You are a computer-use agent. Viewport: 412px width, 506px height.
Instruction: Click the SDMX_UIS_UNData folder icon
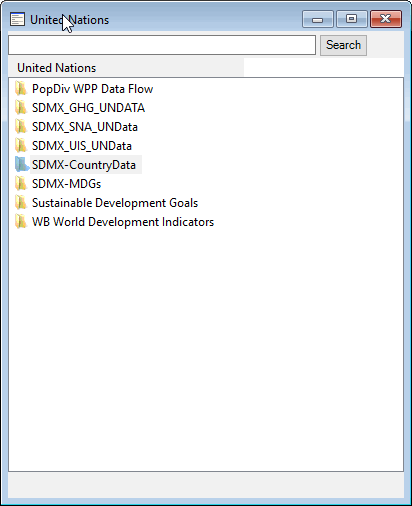click(x=21, y=146)
